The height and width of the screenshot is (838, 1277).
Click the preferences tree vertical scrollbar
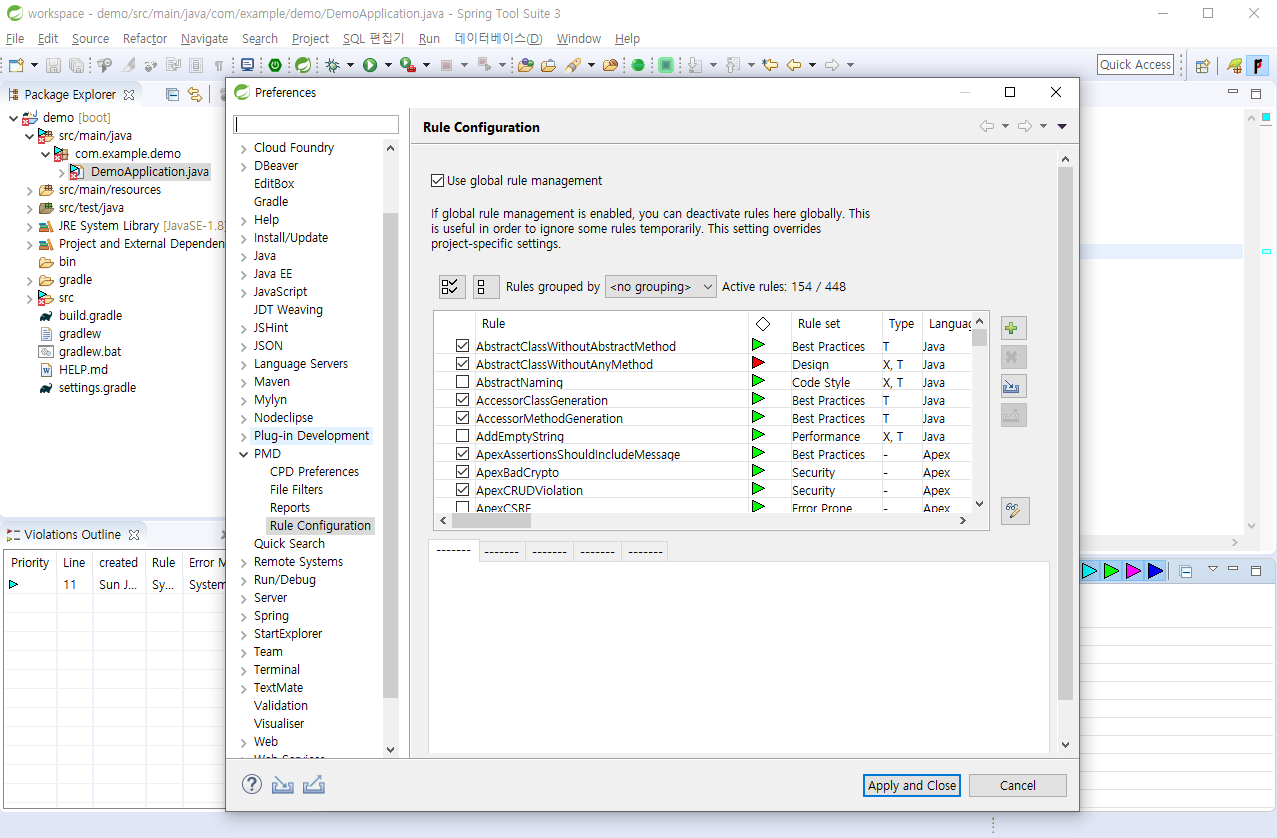[391, 455]
